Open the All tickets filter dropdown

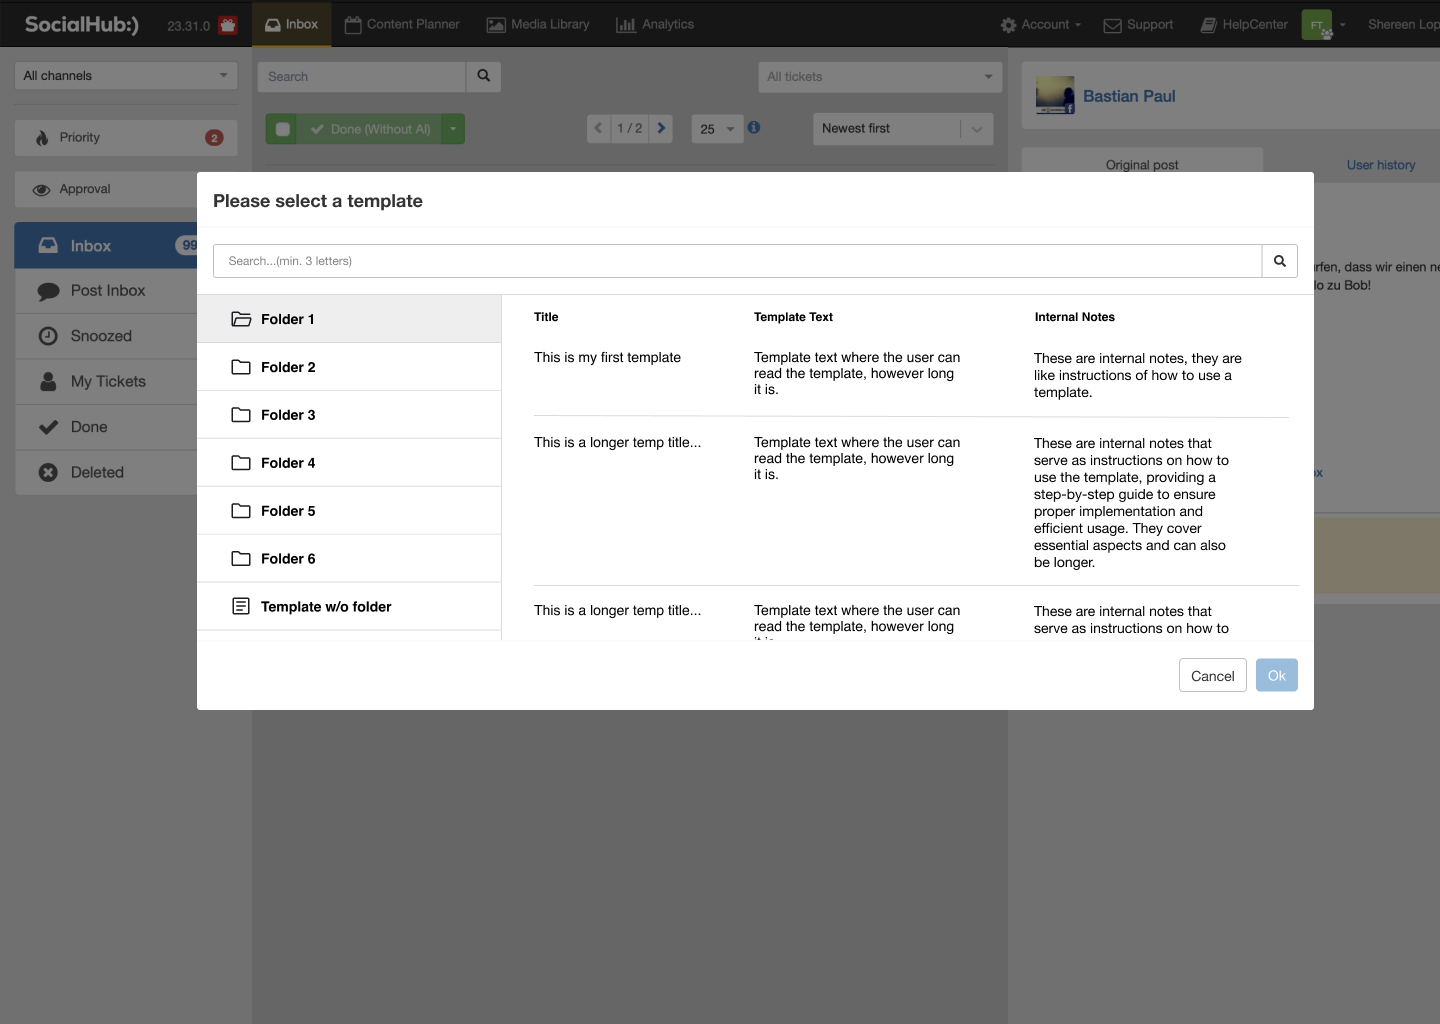[880, 77]
